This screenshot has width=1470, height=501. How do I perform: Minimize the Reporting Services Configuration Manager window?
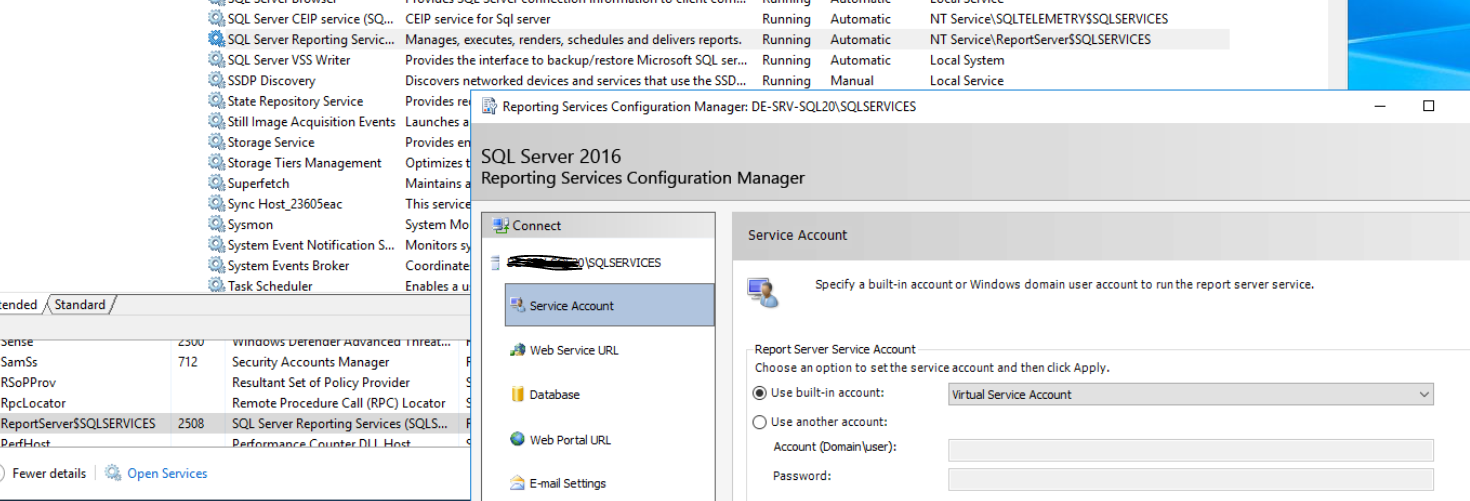[x=1382, y=105]
